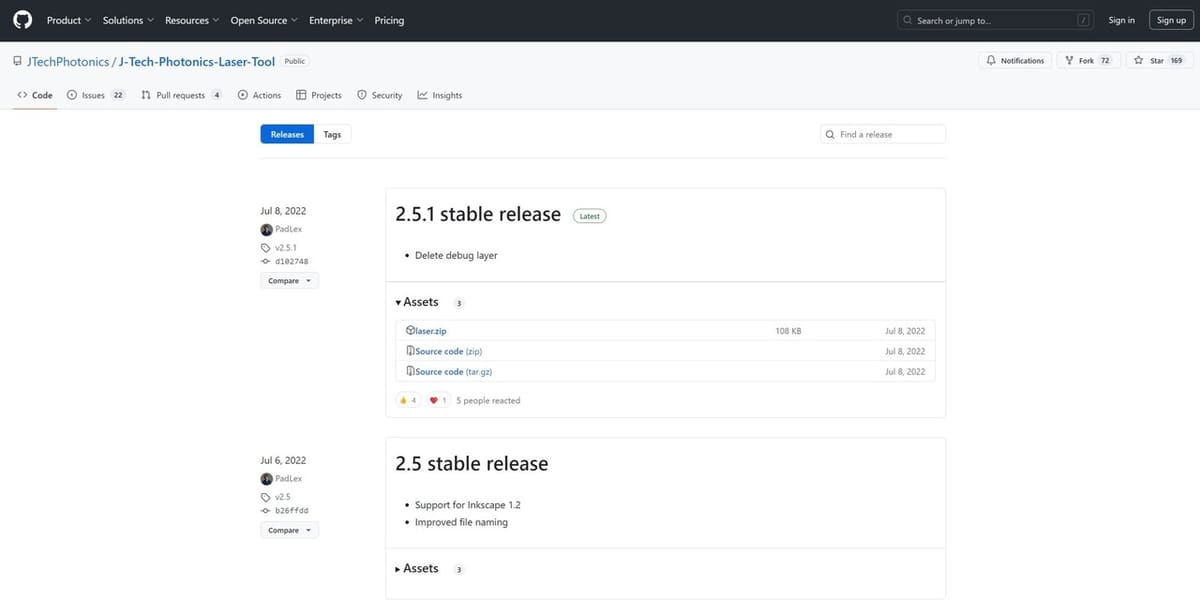The width and height of the screenshot is (1200, 615).
Task: Open commit b26ffdd
Action: pyautogui.click(x=291, y=510)
